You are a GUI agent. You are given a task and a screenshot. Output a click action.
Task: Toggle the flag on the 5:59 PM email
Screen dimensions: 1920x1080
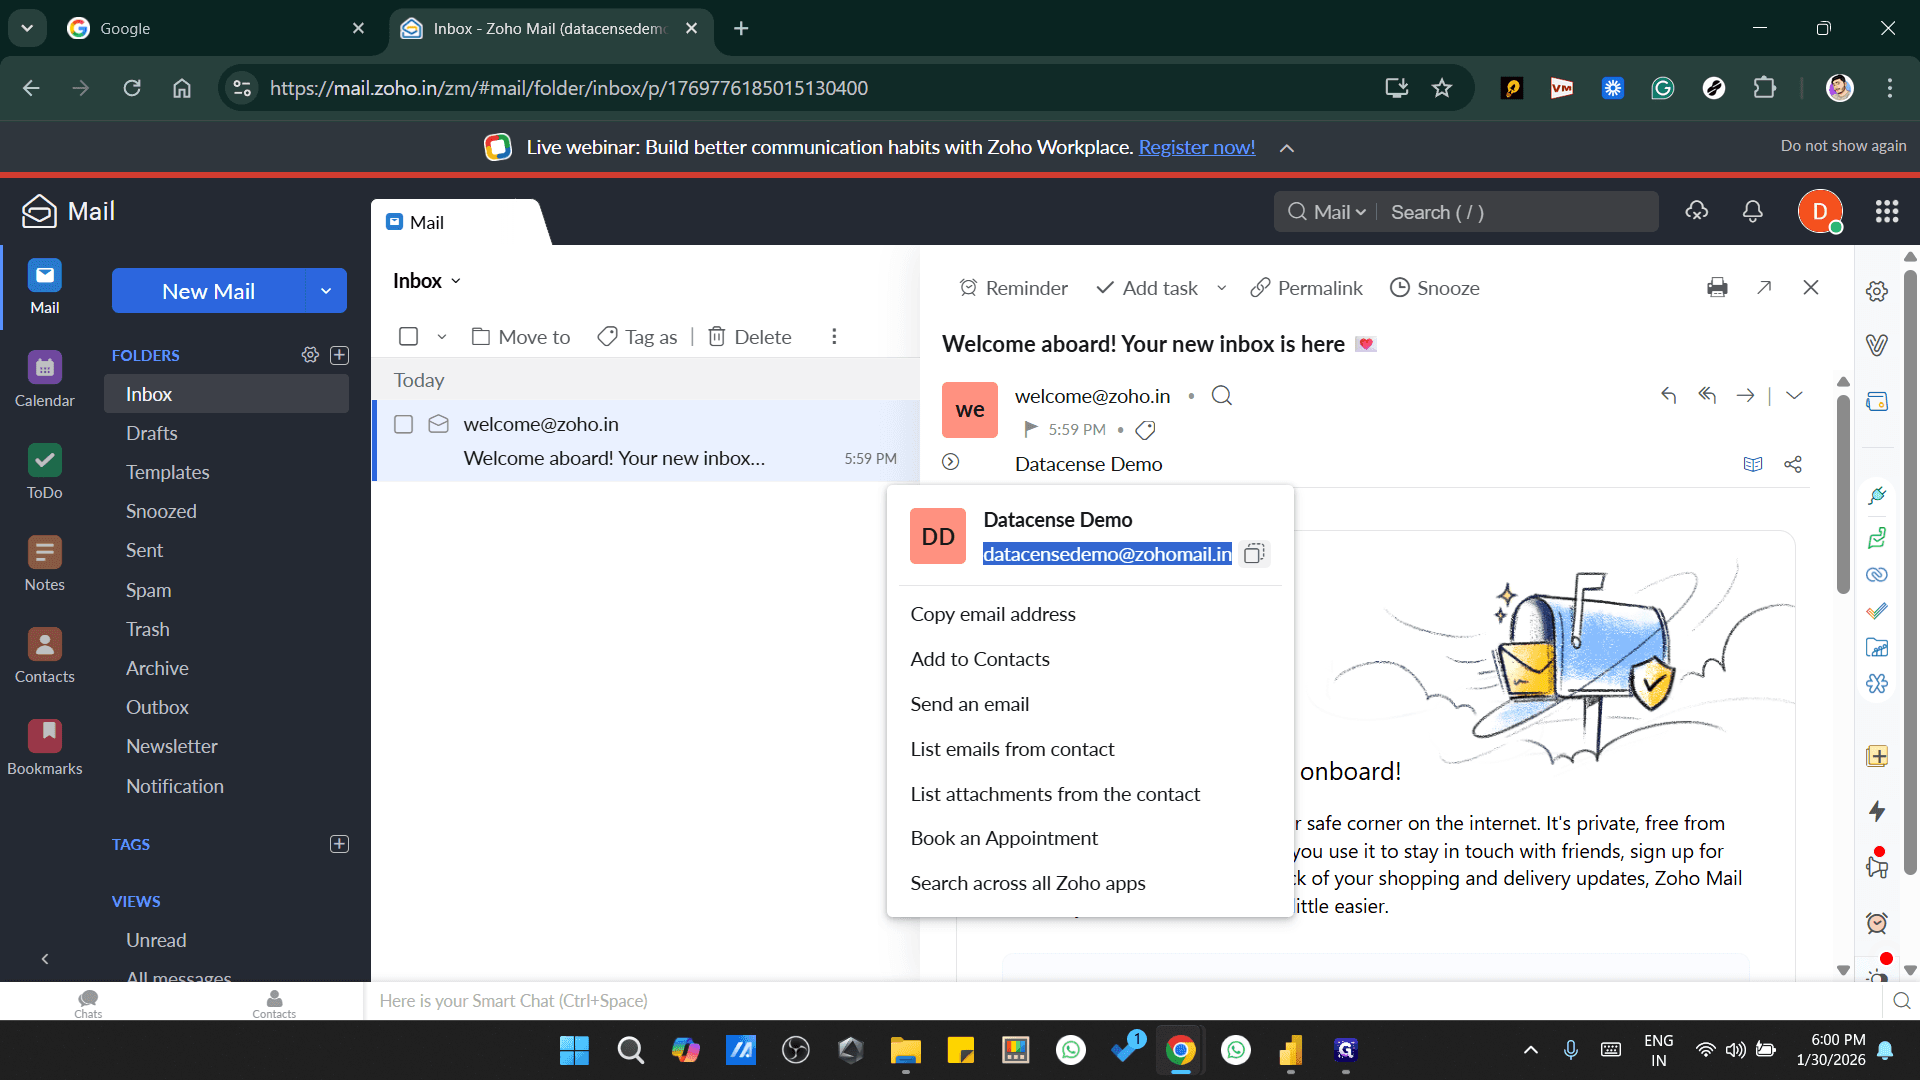pos(1030,429)
